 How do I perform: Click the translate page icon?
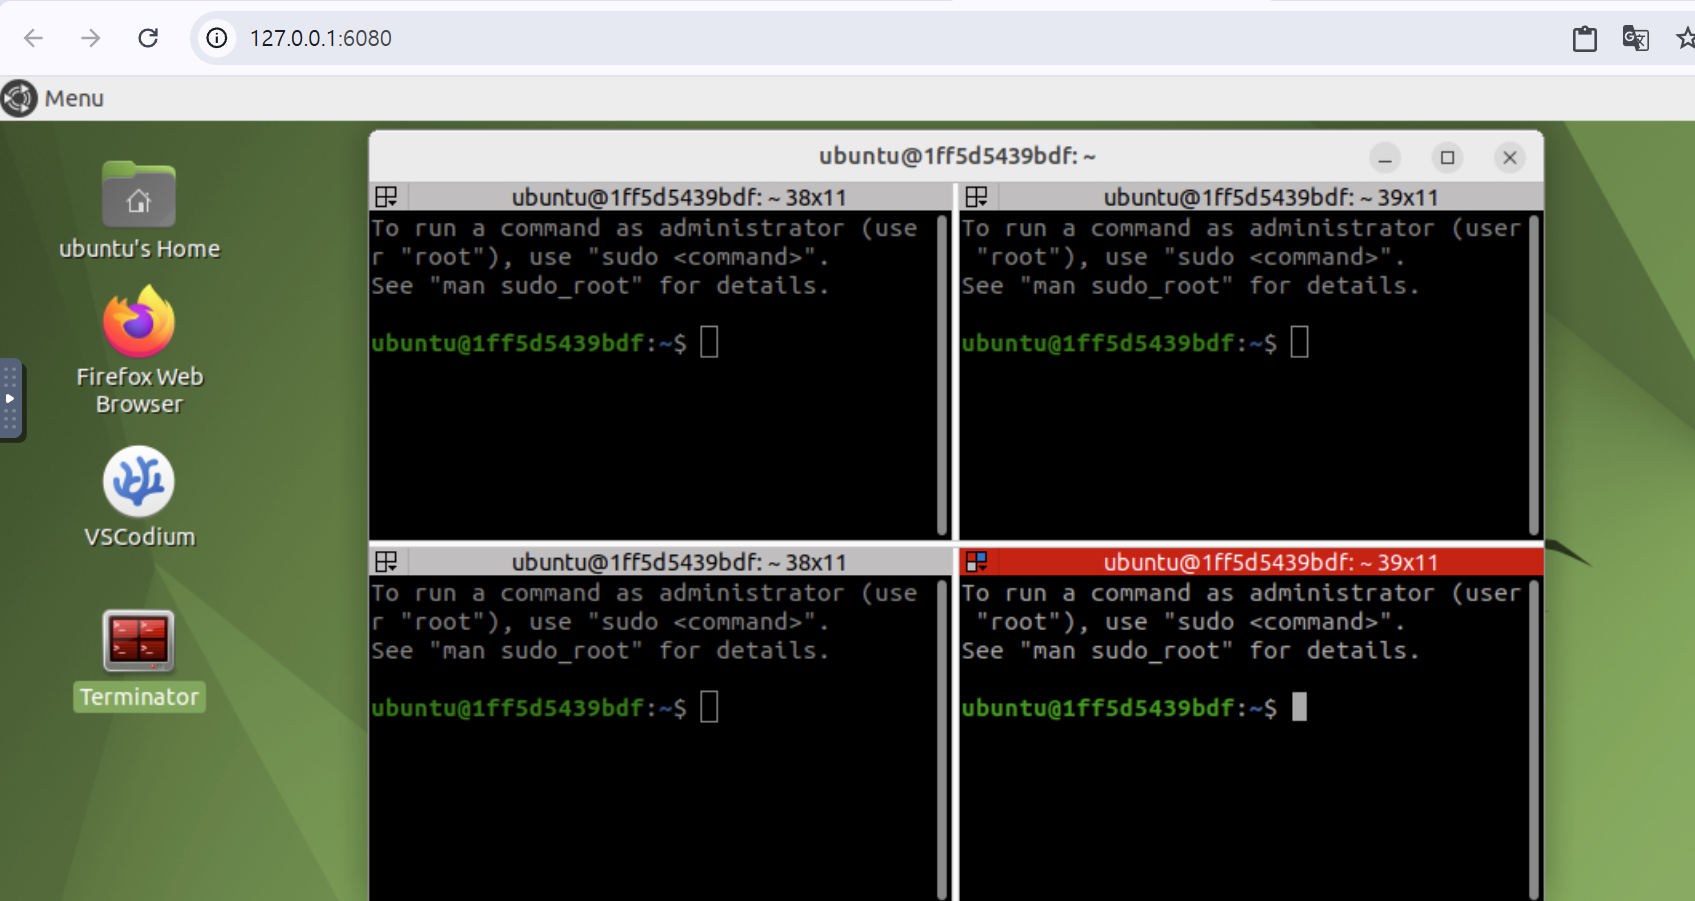[x=1635, y=38]
